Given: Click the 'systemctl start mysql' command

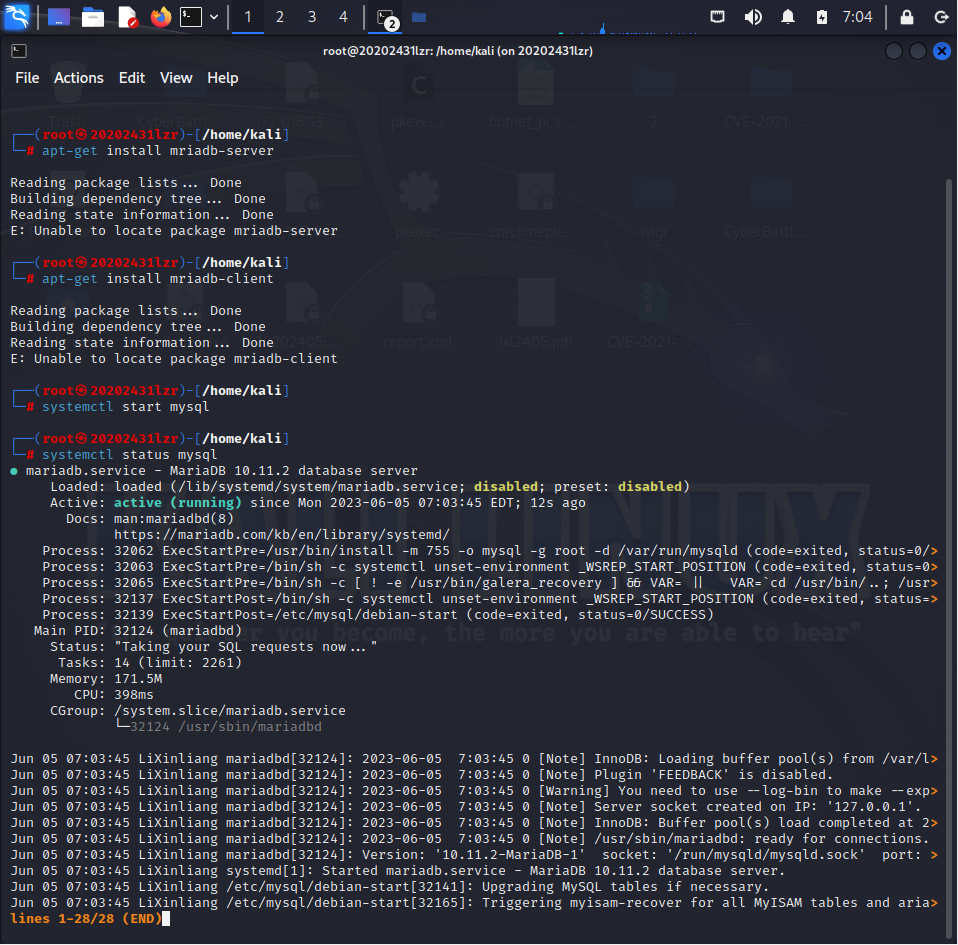Looking at the screenshot, I should (x=125, y=407).
